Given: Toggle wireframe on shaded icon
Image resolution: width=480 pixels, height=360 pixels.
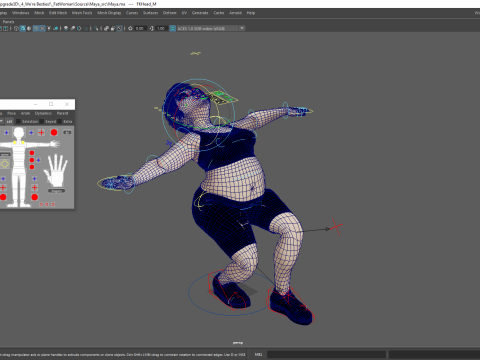Looking at the screenshot, I should (36, 28).
